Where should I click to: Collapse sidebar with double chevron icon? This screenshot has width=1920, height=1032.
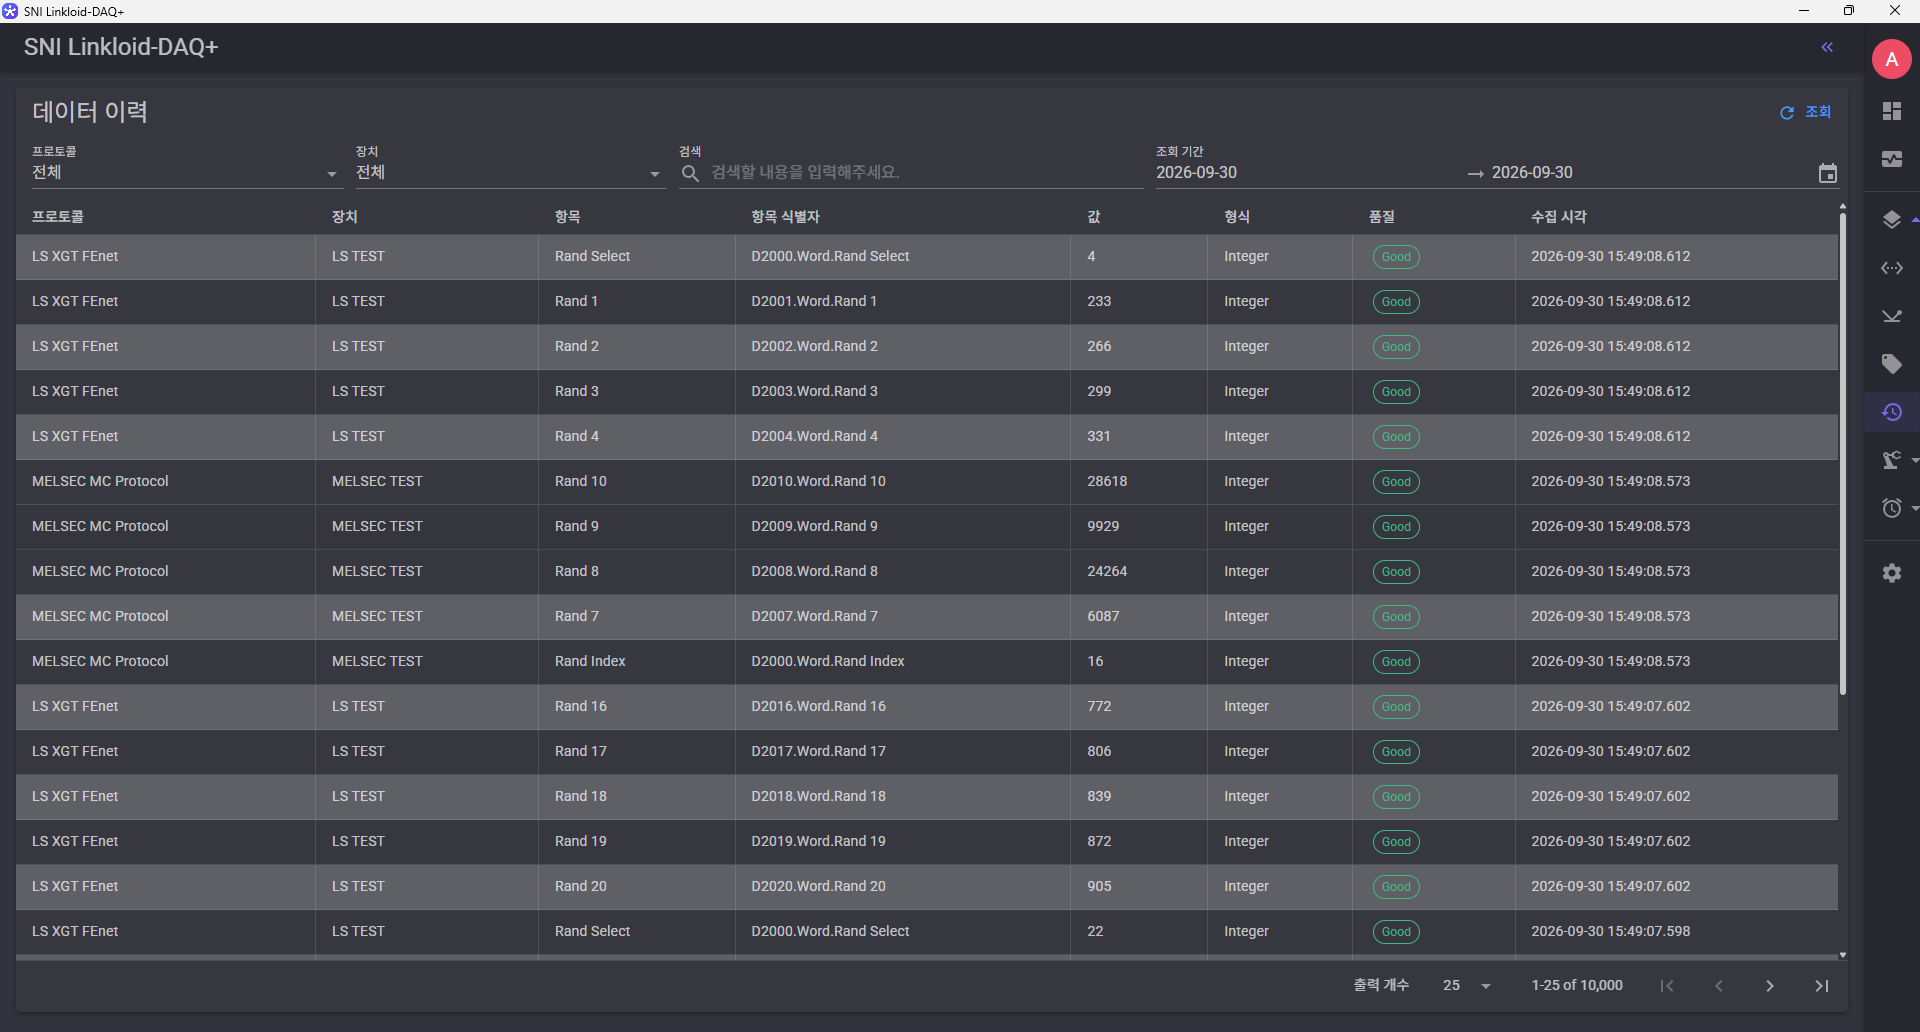click(1827, 47)
